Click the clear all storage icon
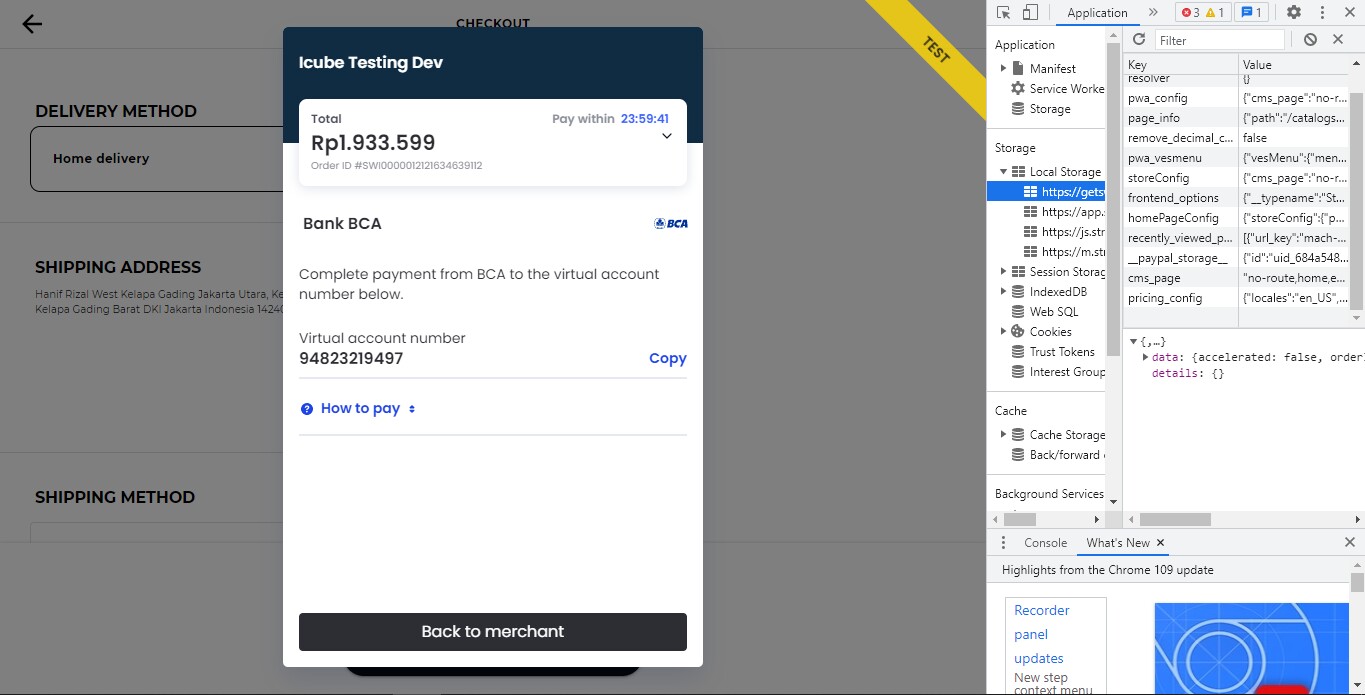 1310,39
